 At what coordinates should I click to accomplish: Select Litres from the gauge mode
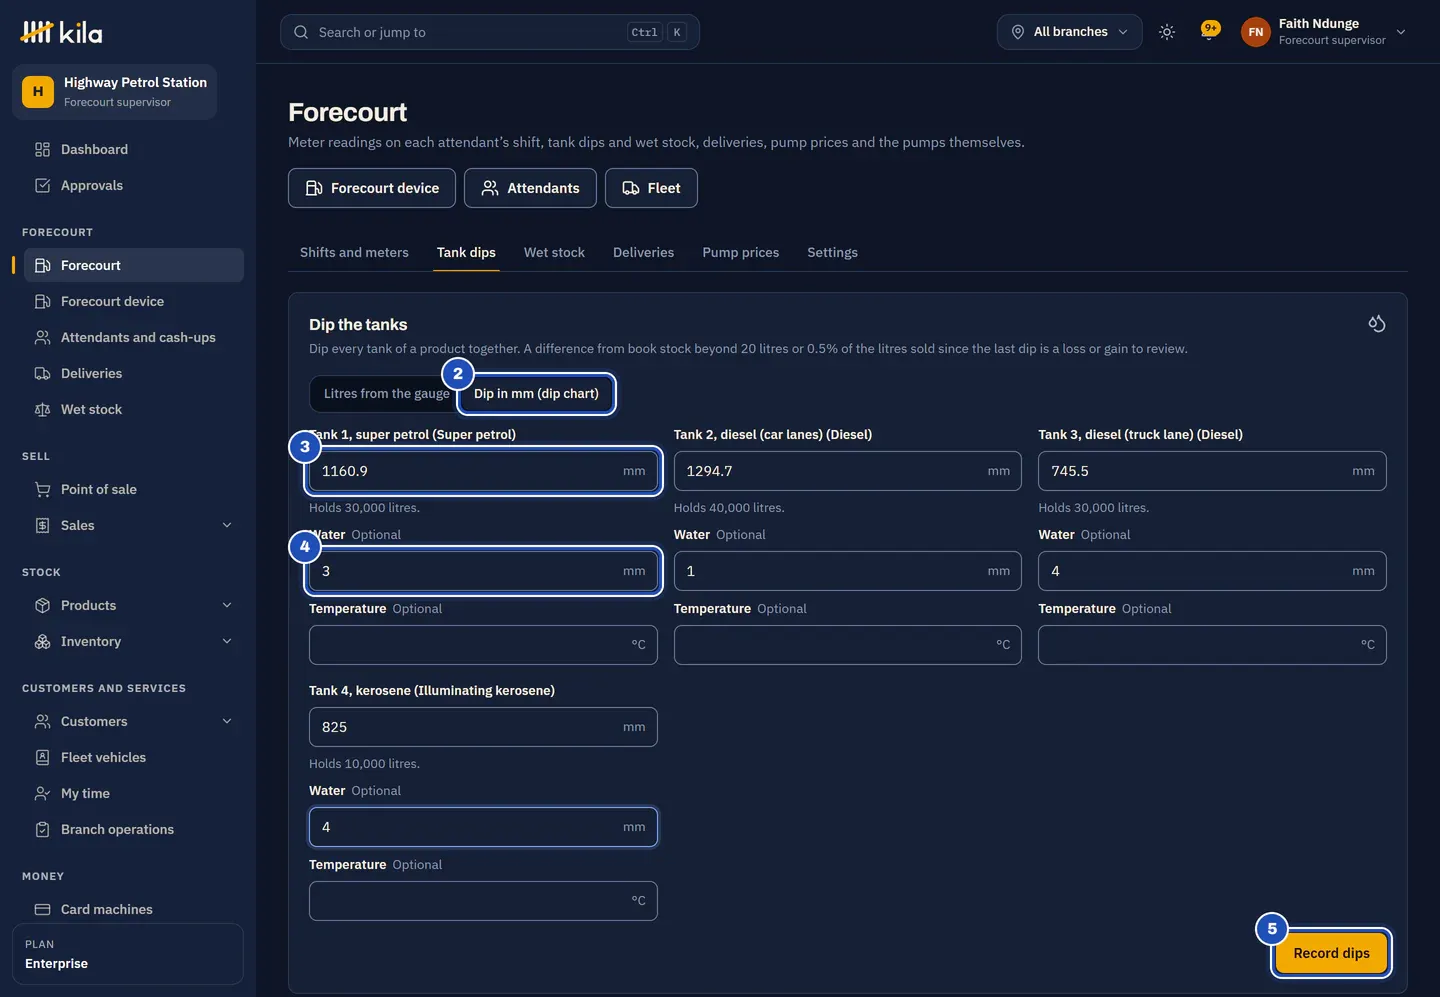point(386,394)
